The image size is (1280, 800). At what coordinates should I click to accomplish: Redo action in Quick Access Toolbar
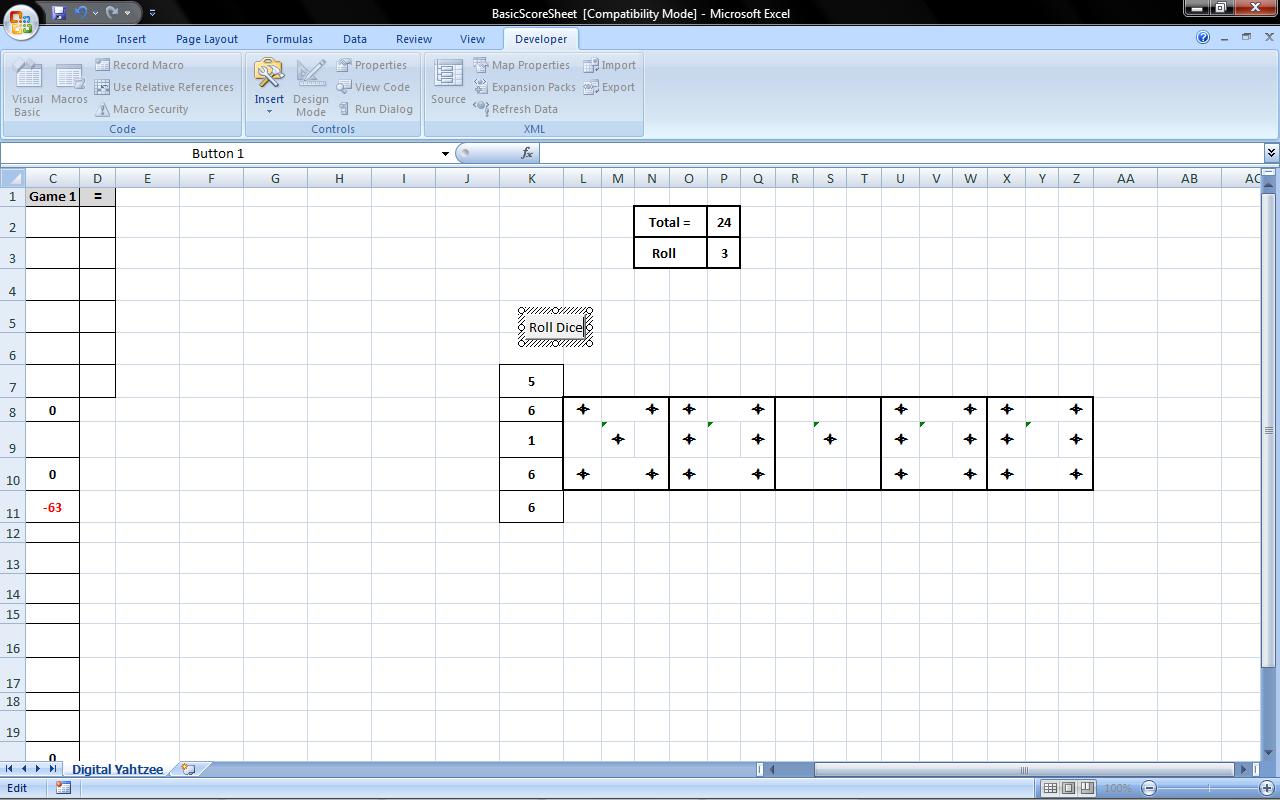click(111, 13)
